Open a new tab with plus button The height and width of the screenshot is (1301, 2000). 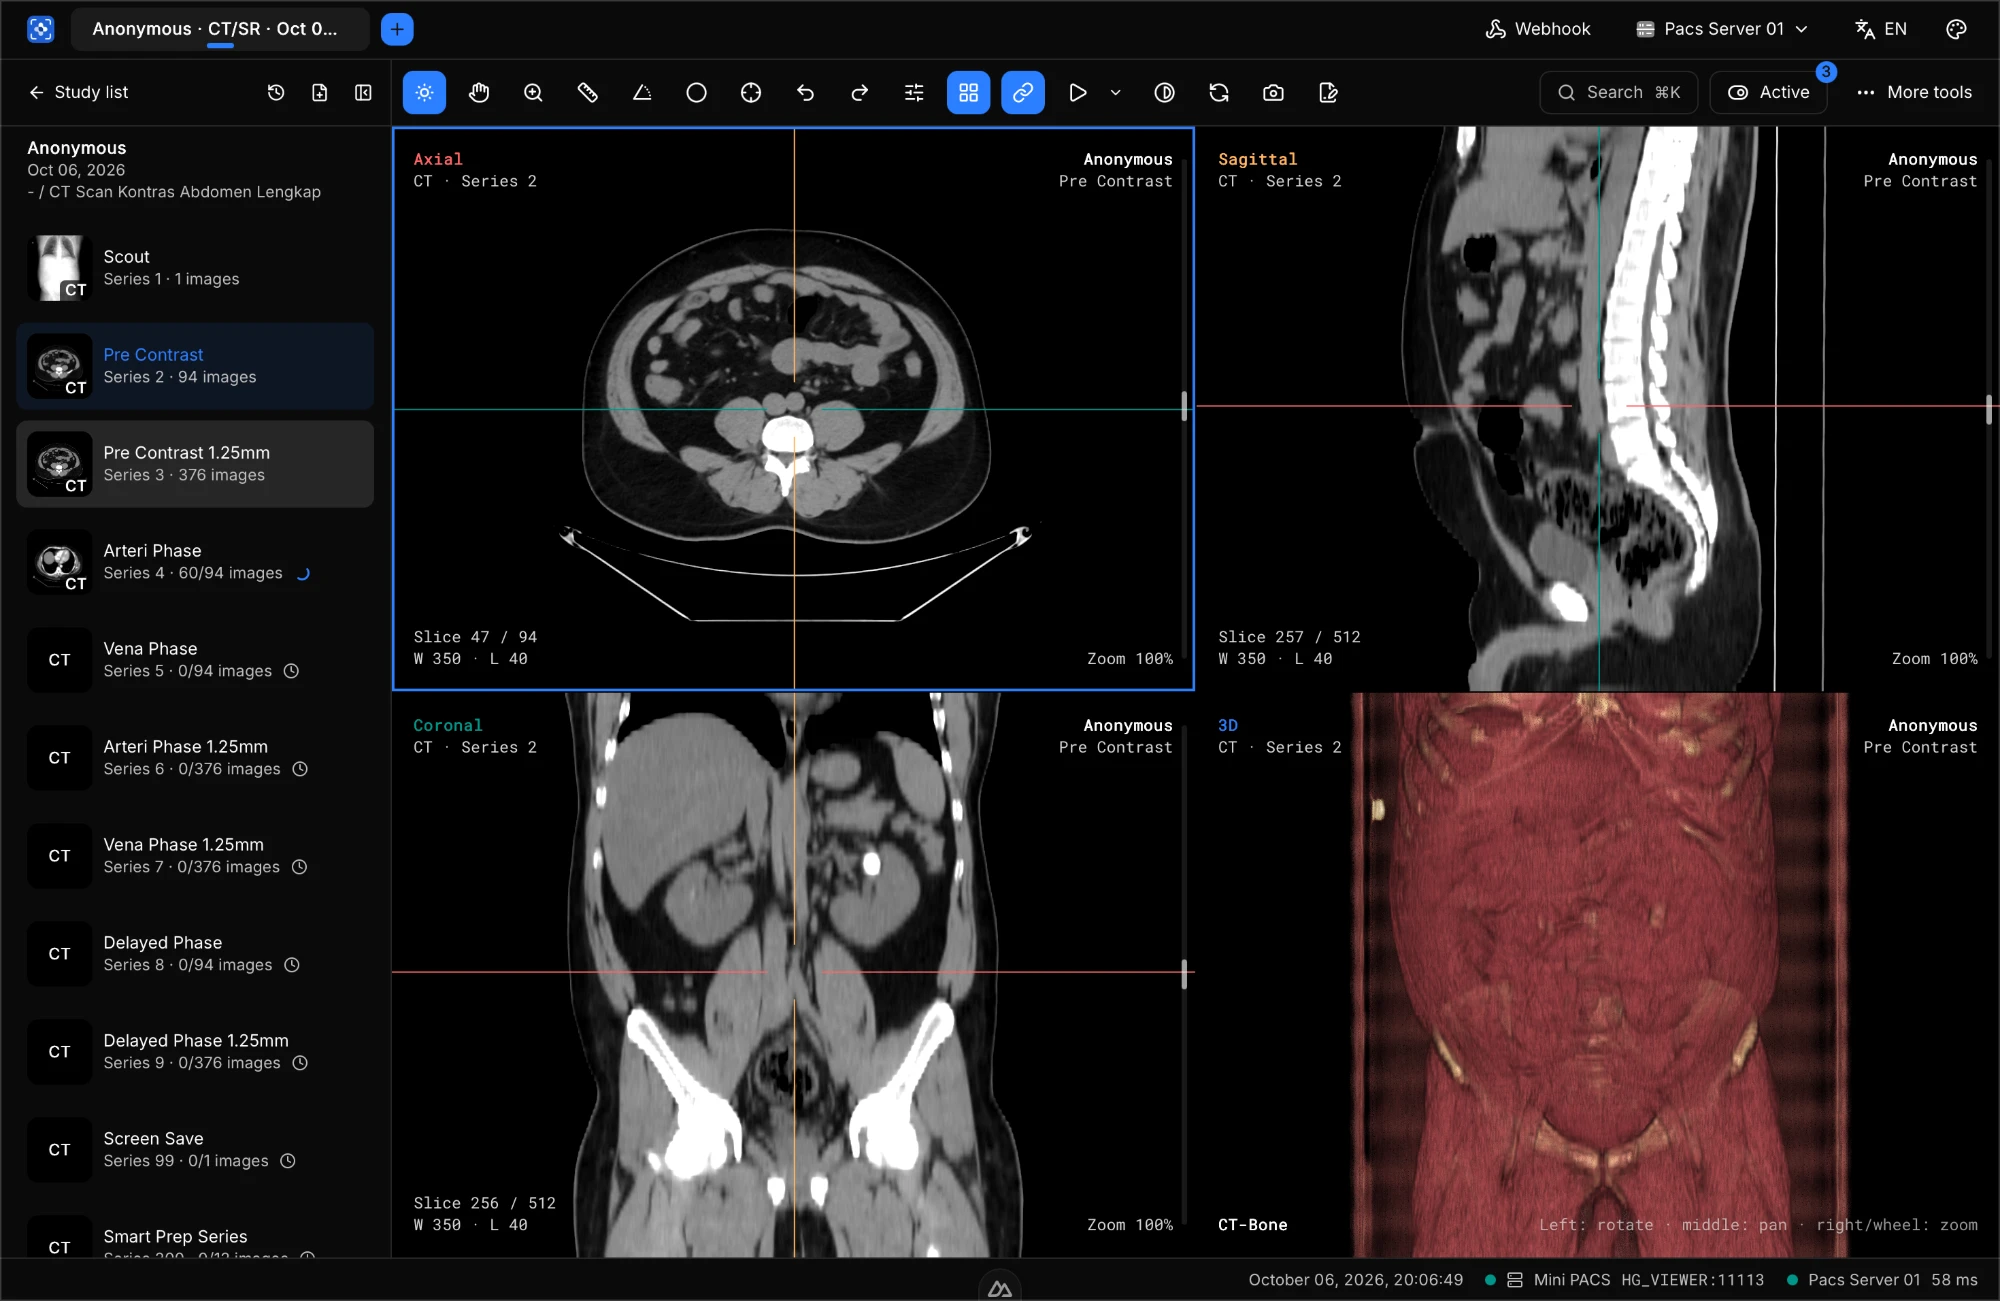click(397, 29)
